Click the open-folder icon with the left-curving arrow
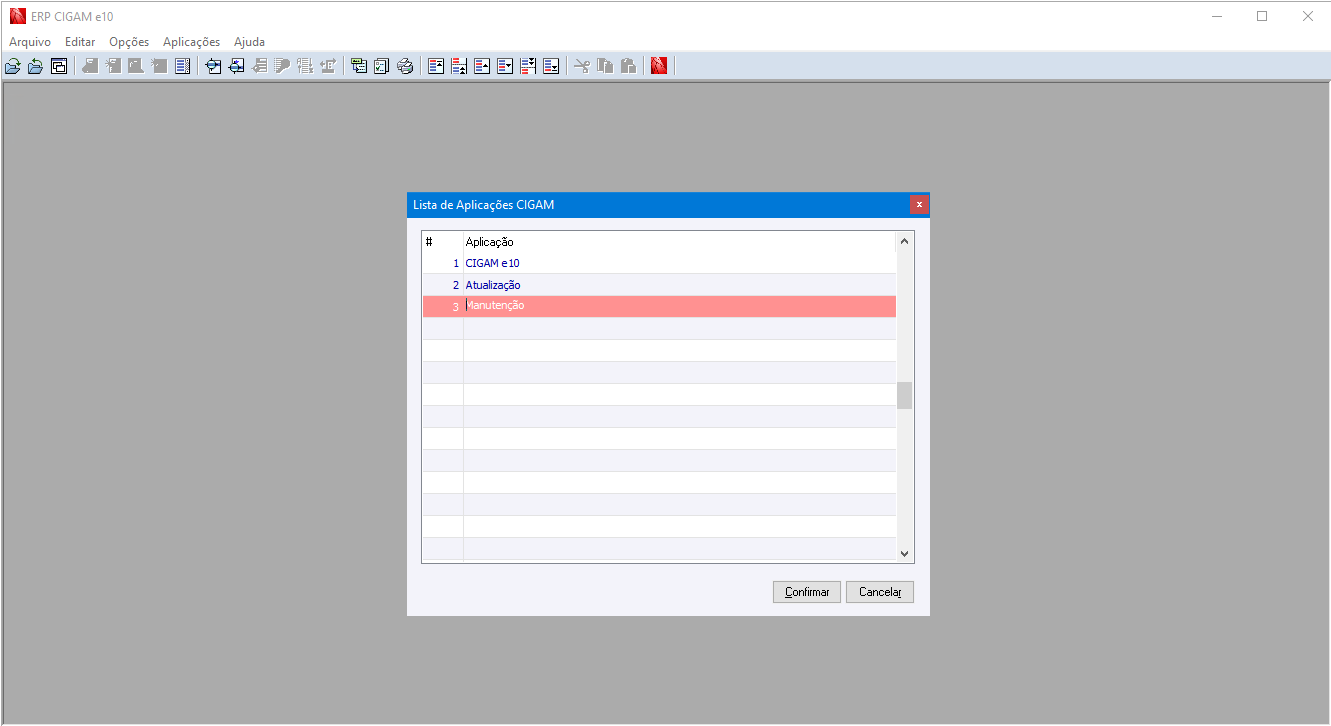The height and width of the screenshot is (726, 1331). click(35, 66)
